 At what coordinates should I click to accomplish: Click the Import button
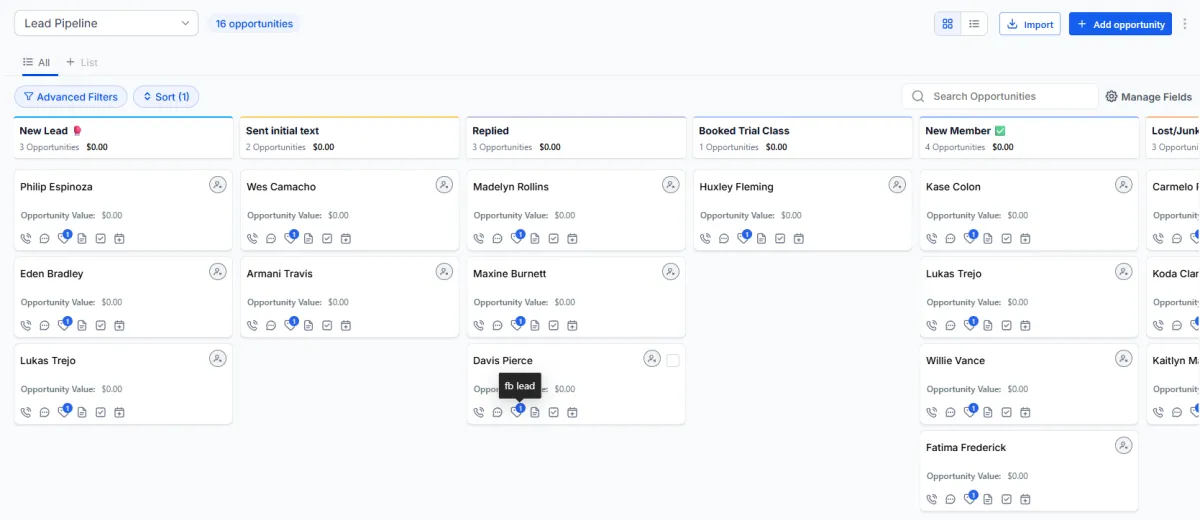[1029, 24]
